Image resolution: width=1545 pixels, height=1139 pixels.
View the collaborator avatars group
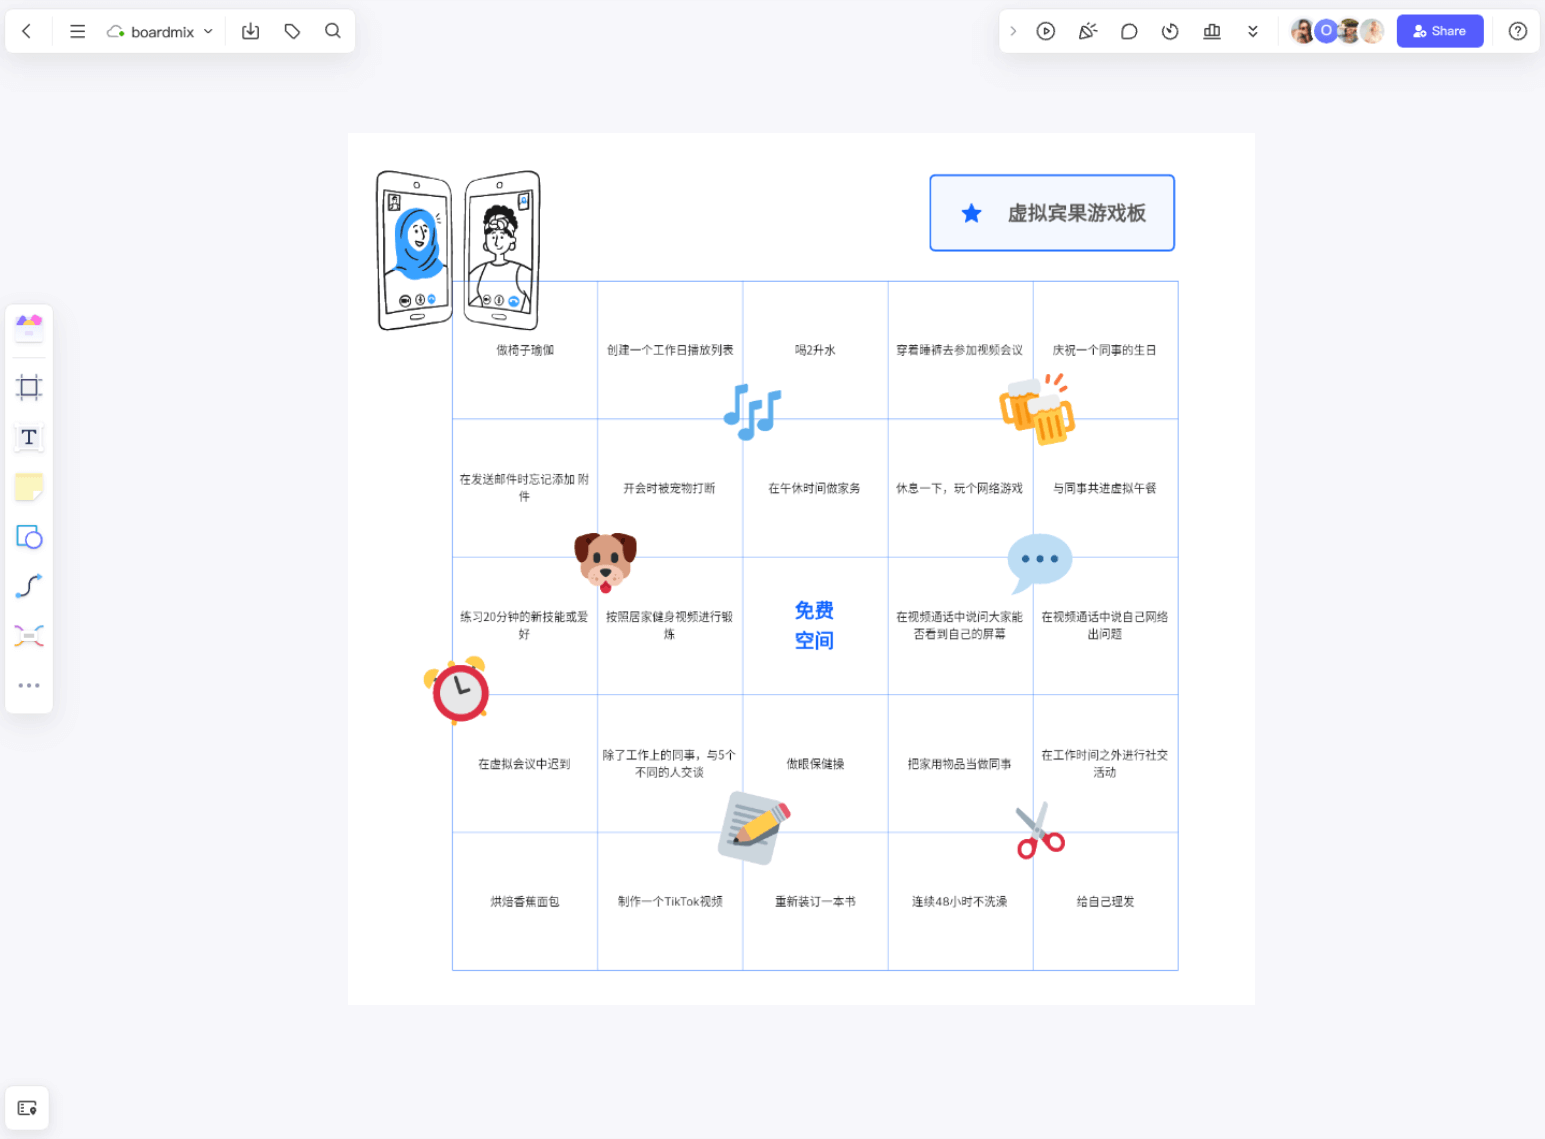pos(1338,31)
